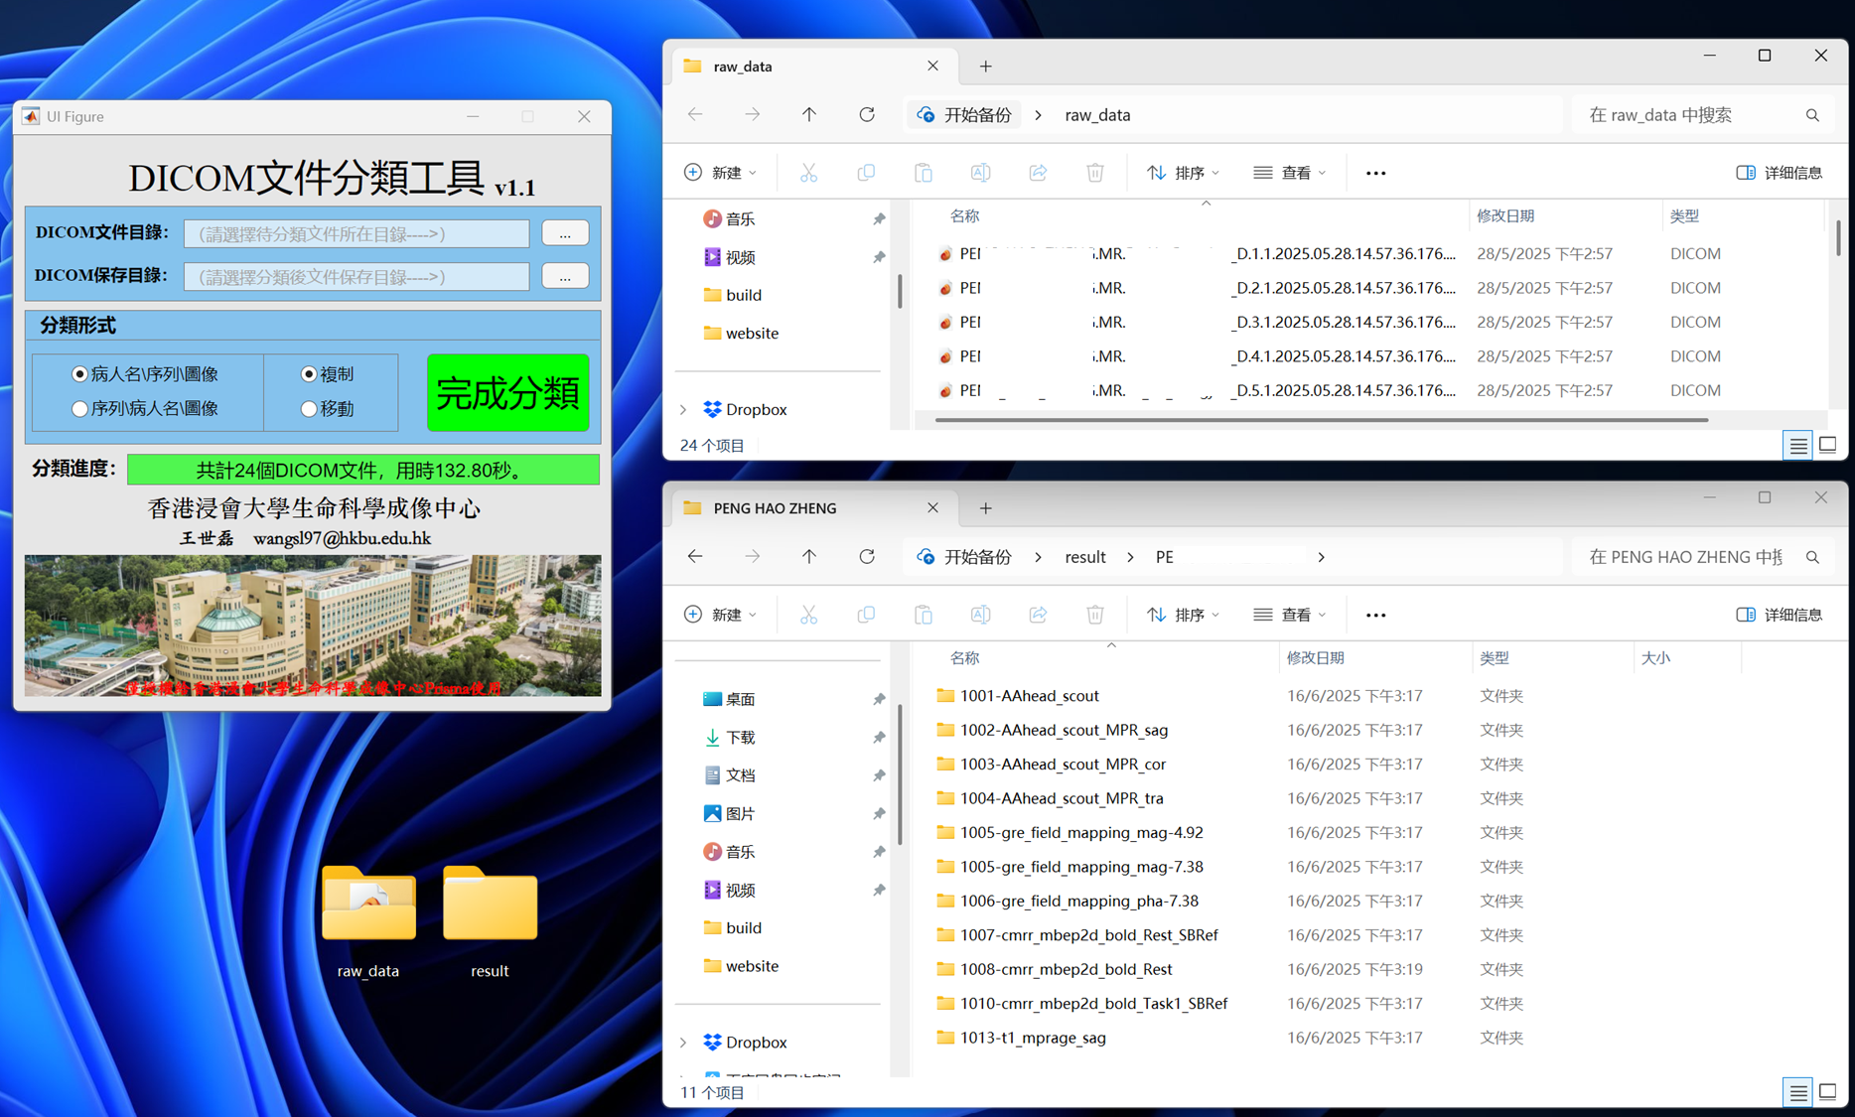This screenshot has width=1855, height=1117.
Task: Sort by 类型 column in the raw_data window
Action: (x=1684, y=216)
